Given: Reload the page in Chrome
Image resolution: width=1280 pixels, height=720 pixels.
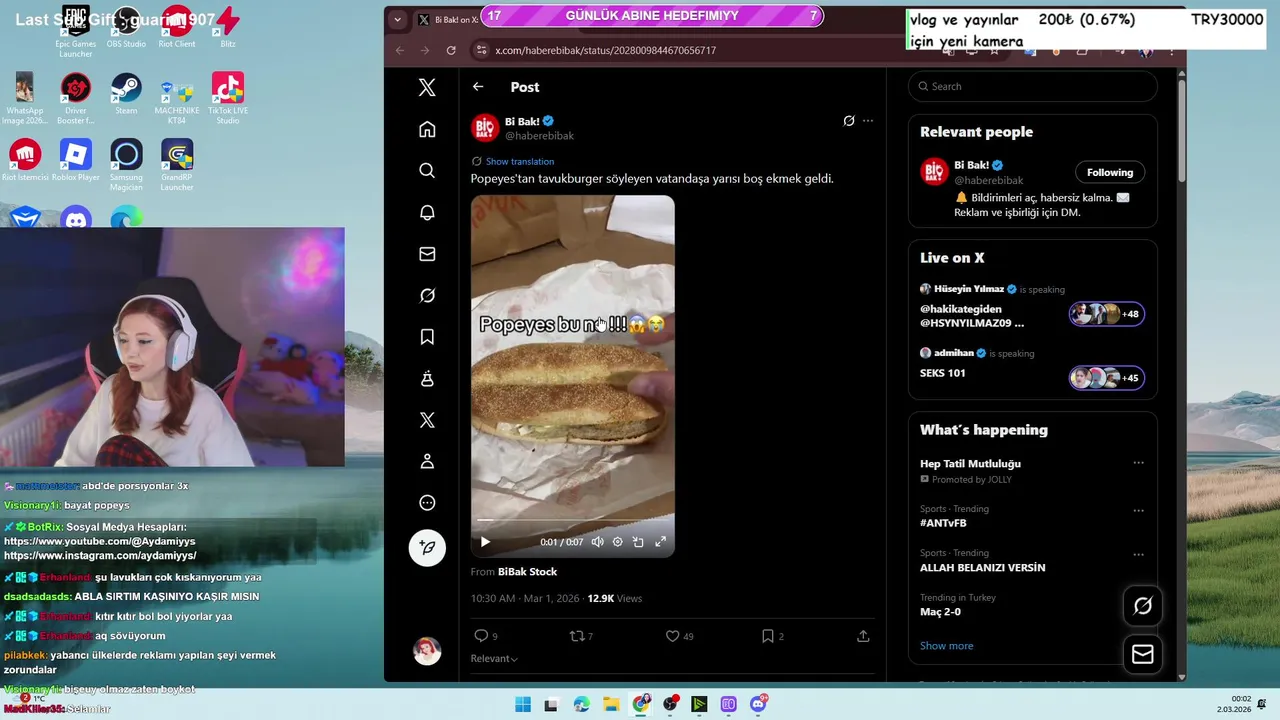Looking at the screenshot, I should (x=451, y=50).
